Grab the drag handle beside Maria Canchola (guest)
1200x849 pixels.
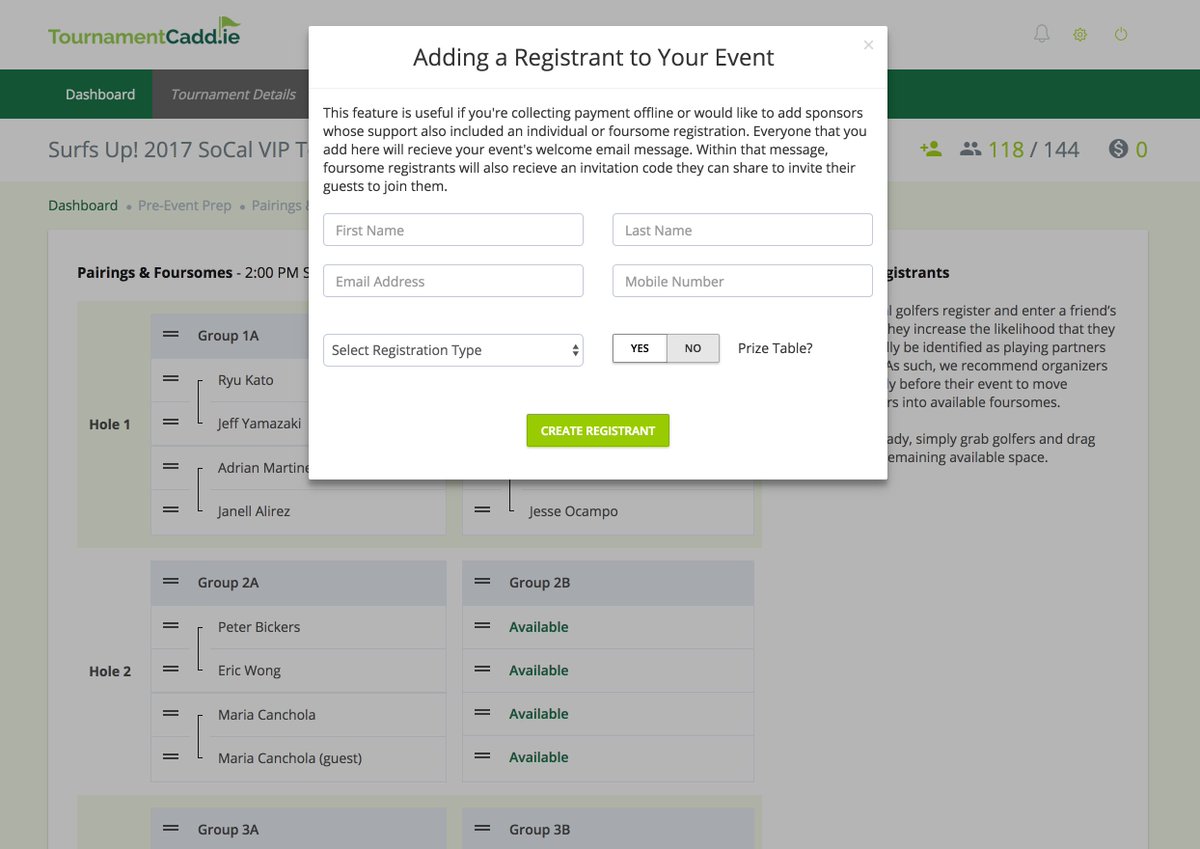tap(171, 757)
